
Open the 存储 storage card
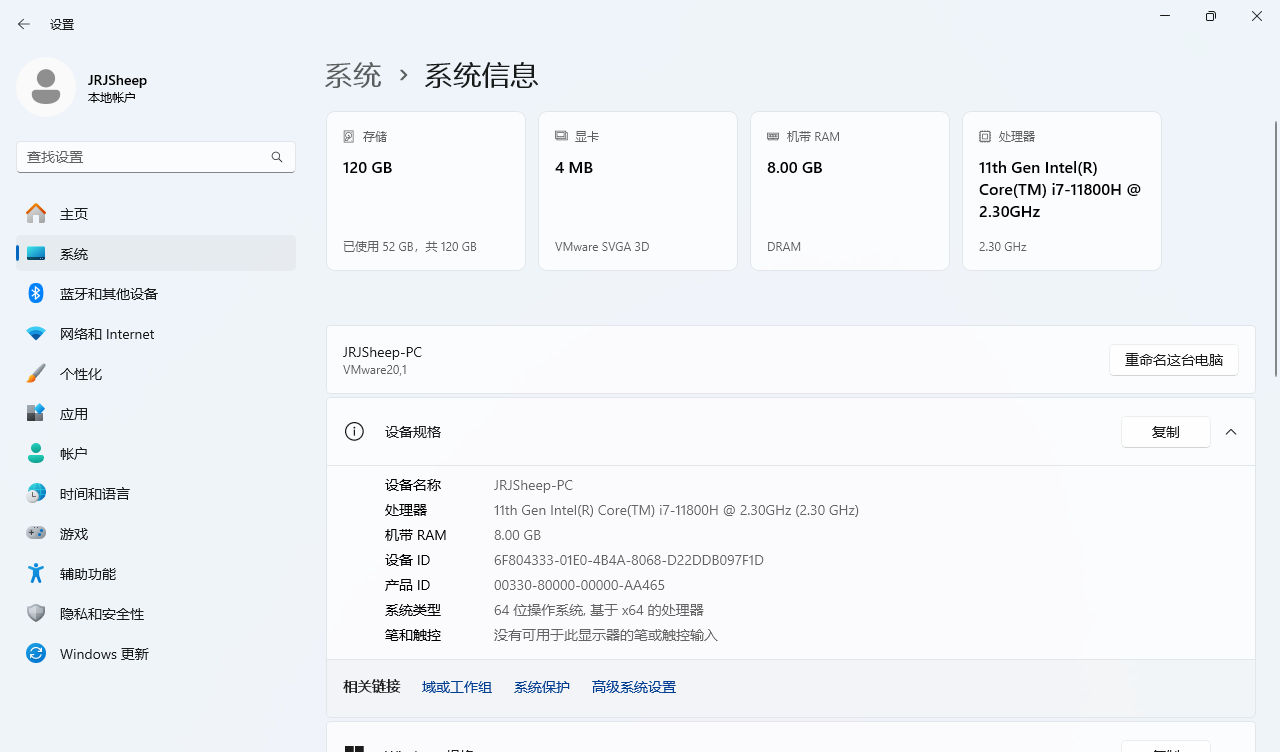[426, 190]
